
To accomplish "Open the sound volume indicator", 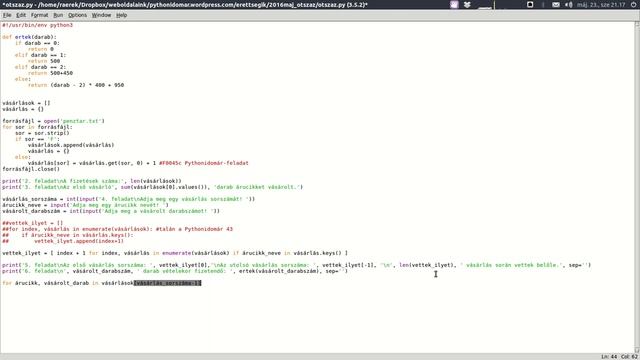I will tap(569, 4).
